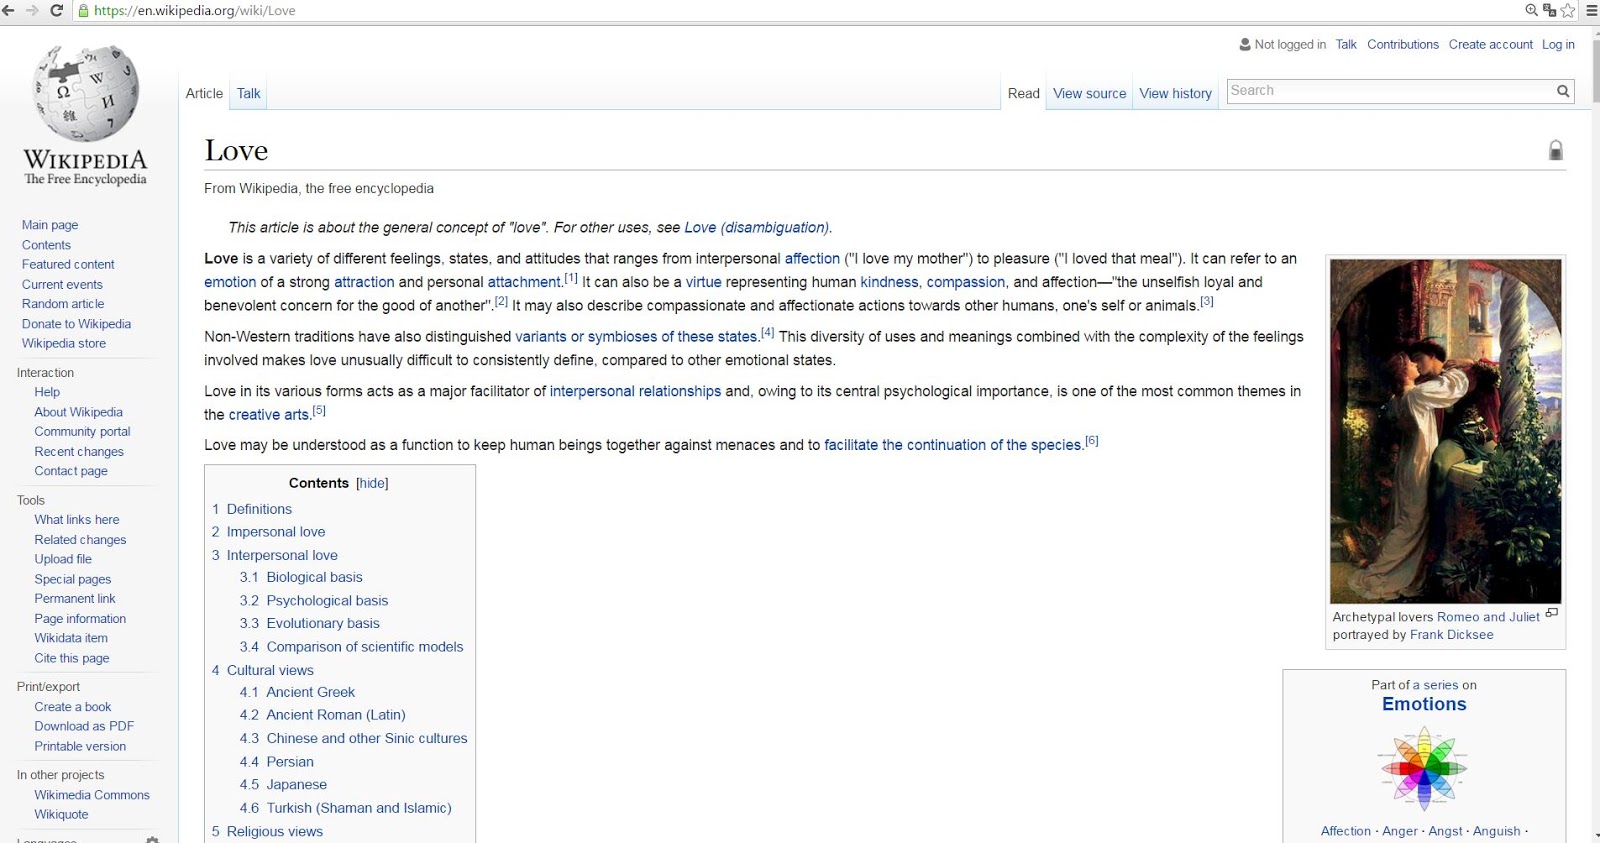The width and height of the screenshot is (1600, 843).
Task: Click the creative arts link
Action: [269, 415]
